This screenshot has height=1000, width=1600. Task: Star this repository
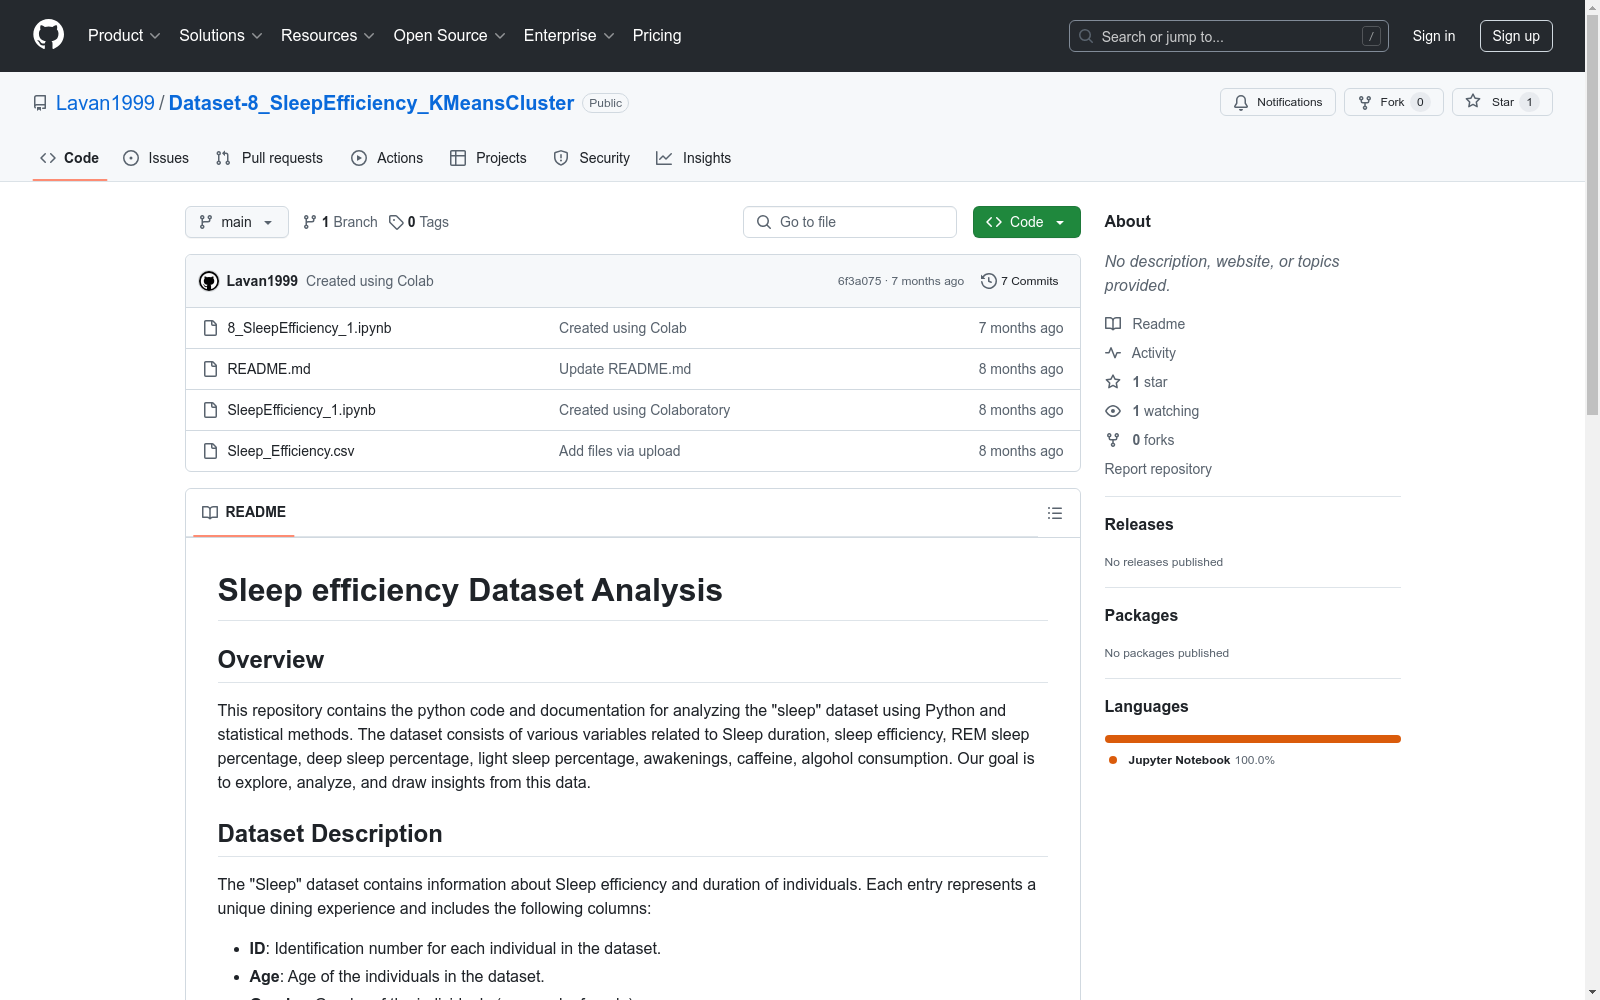click(1501, 102)
